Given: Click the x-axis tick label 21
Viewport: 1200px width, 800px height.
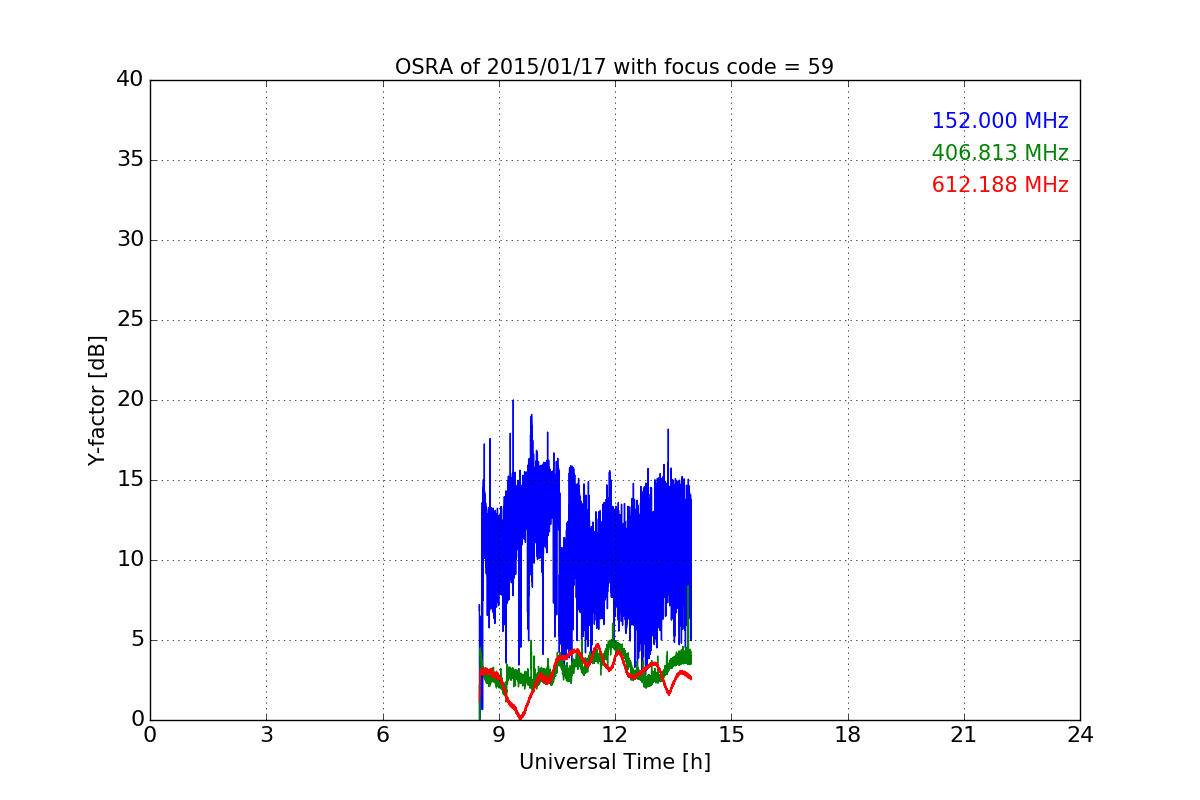Looking at the screenshot, I should click(964, 735).
